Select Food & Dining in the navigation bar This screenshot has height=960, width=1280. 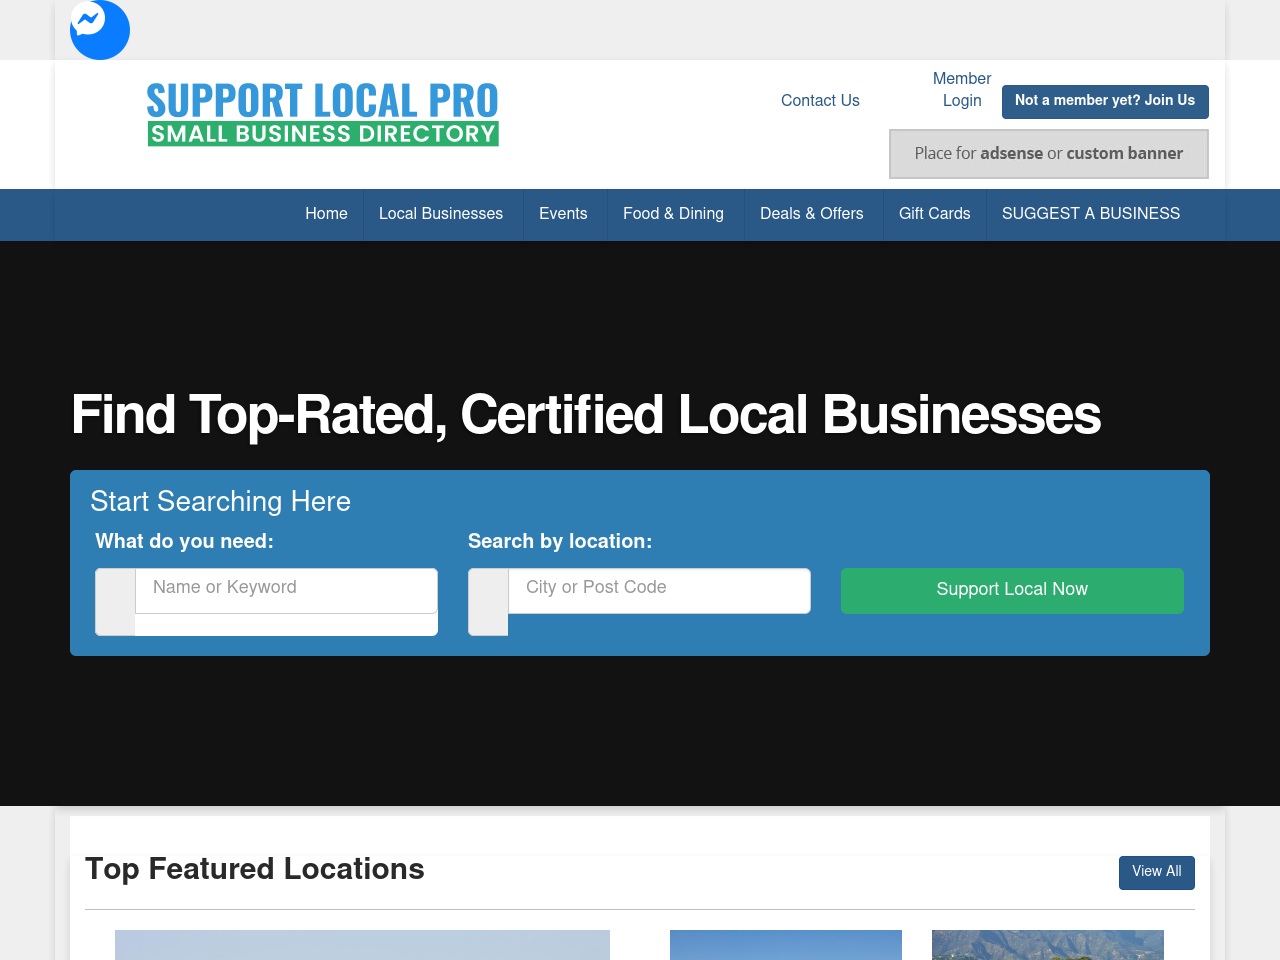pos(673,214)
